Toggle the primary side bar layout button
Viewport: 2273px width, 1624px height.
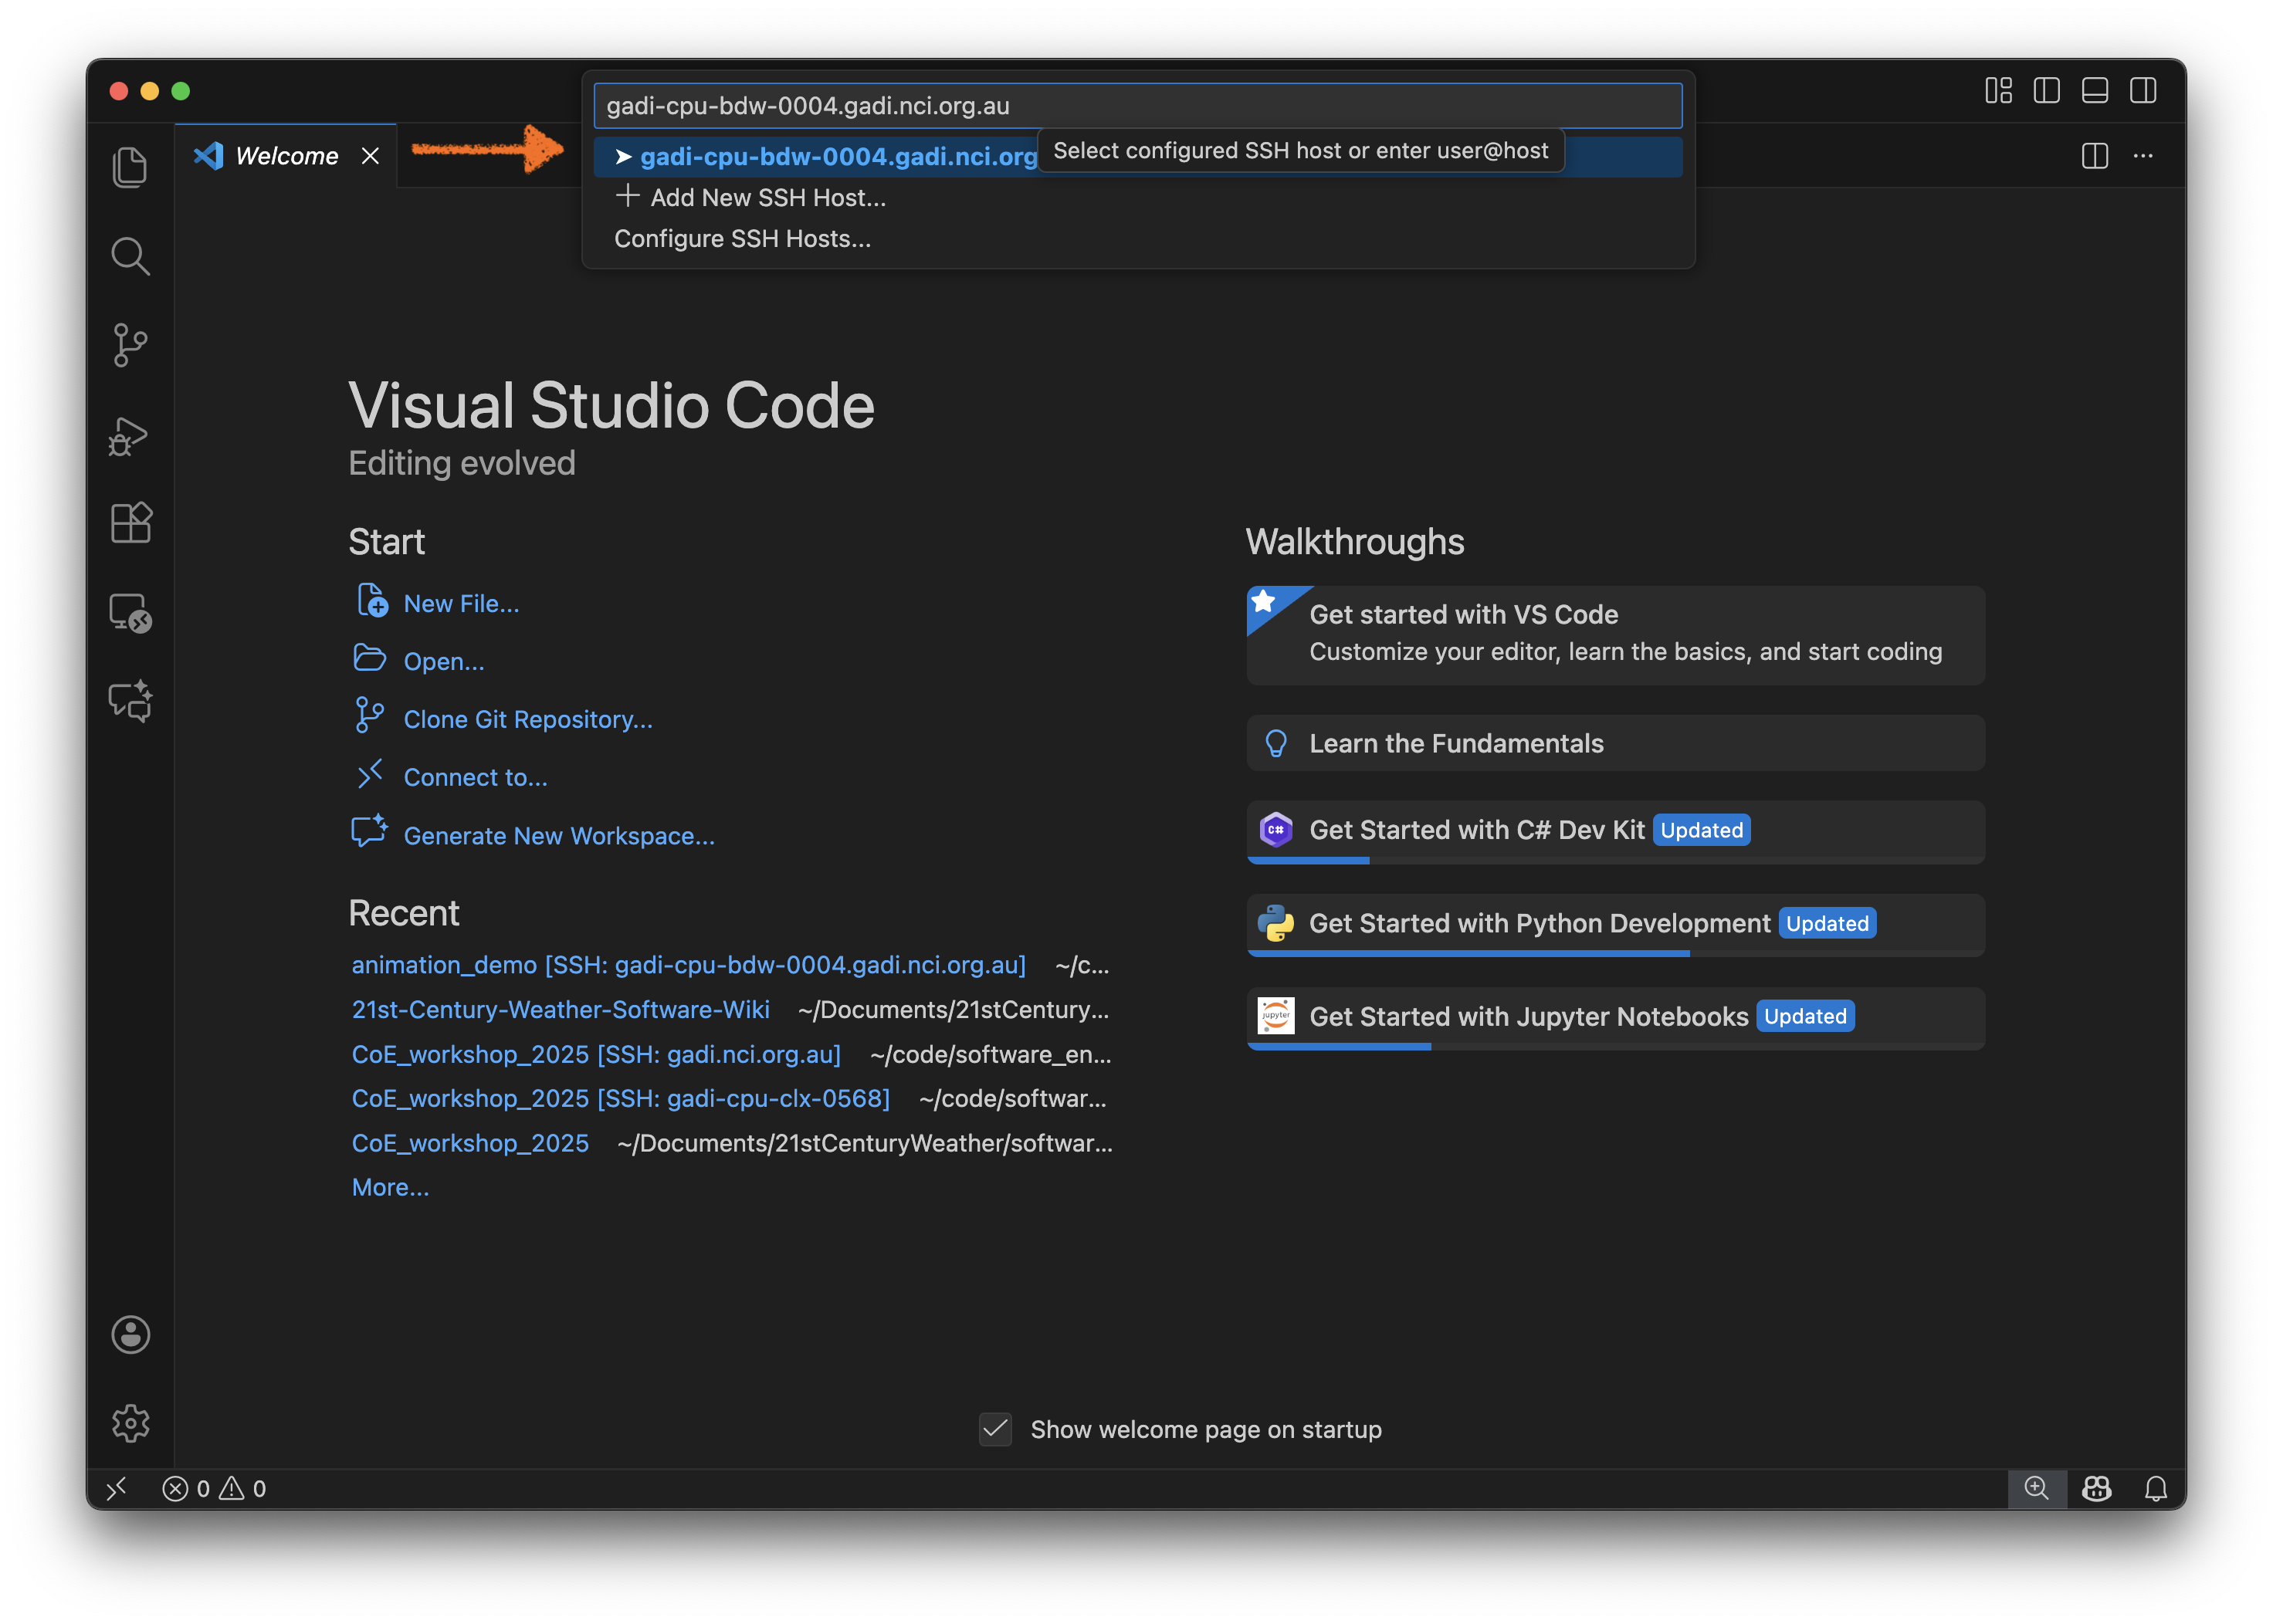pos(2046,91)
